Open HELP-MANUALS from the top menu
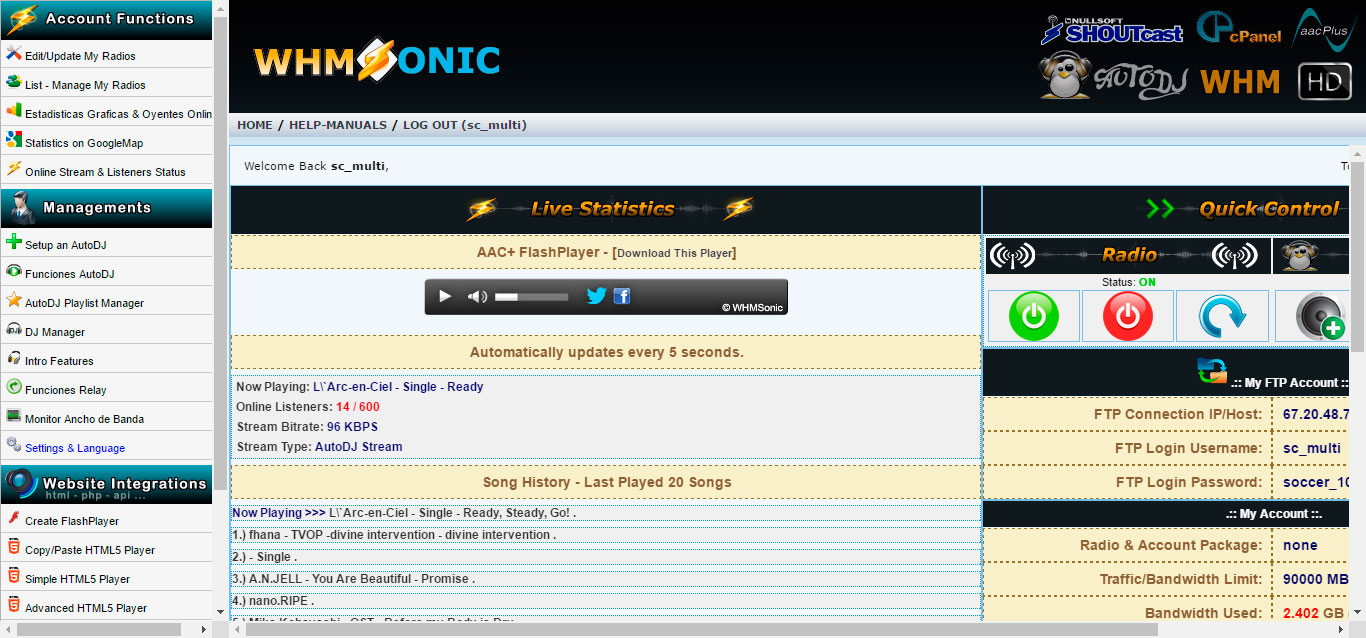The image size is (1366, 638). pos(338,125)
